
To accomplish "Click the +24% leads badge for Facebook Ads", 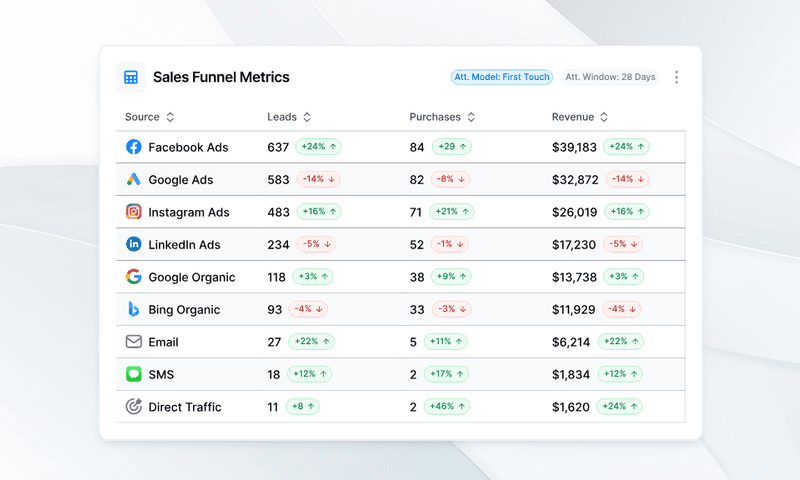I will [318, 146].
